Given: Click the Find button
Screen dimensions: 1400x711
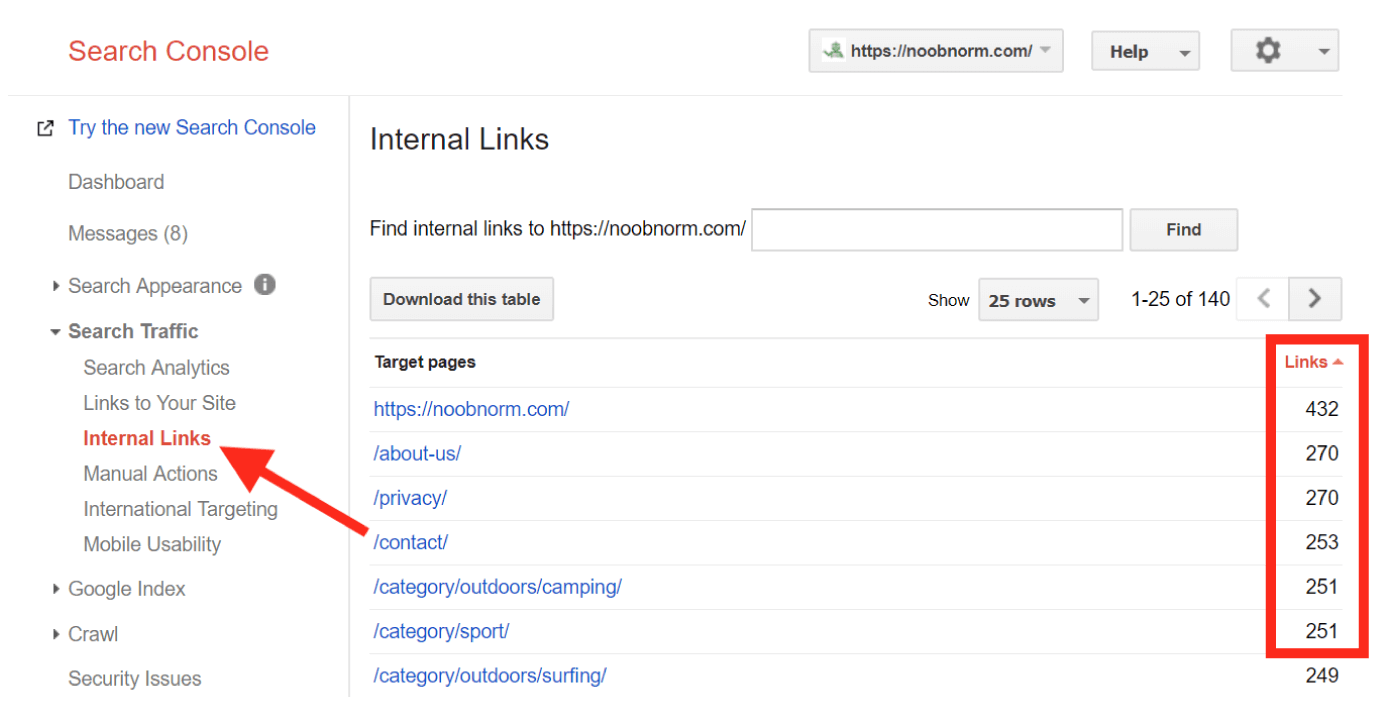Looking at the screenshot, I should 1183,229.
